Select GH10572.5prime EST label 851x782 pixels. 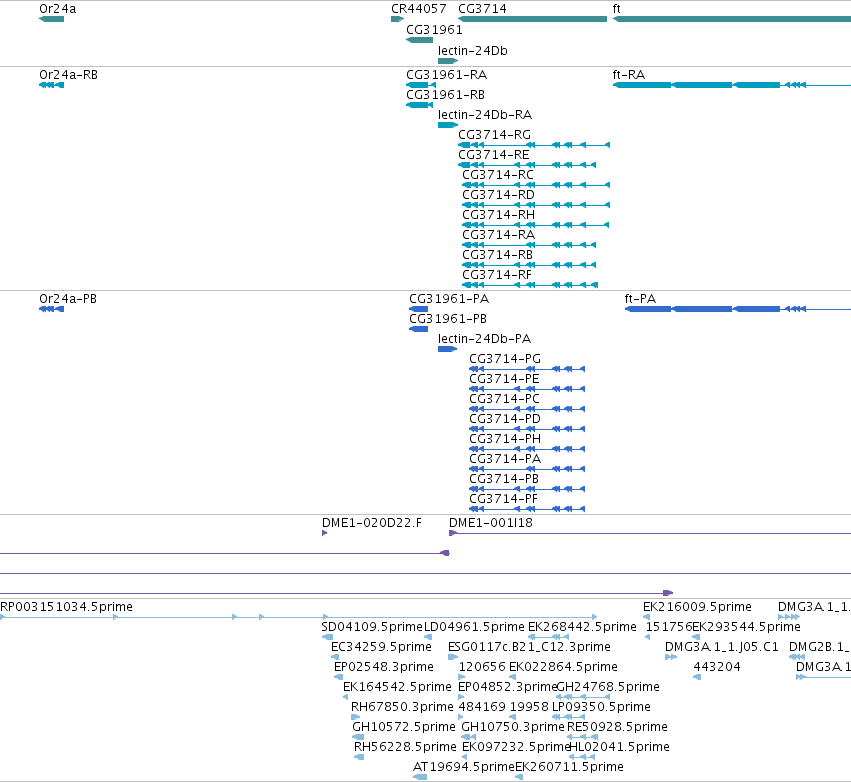click(404, 728)
